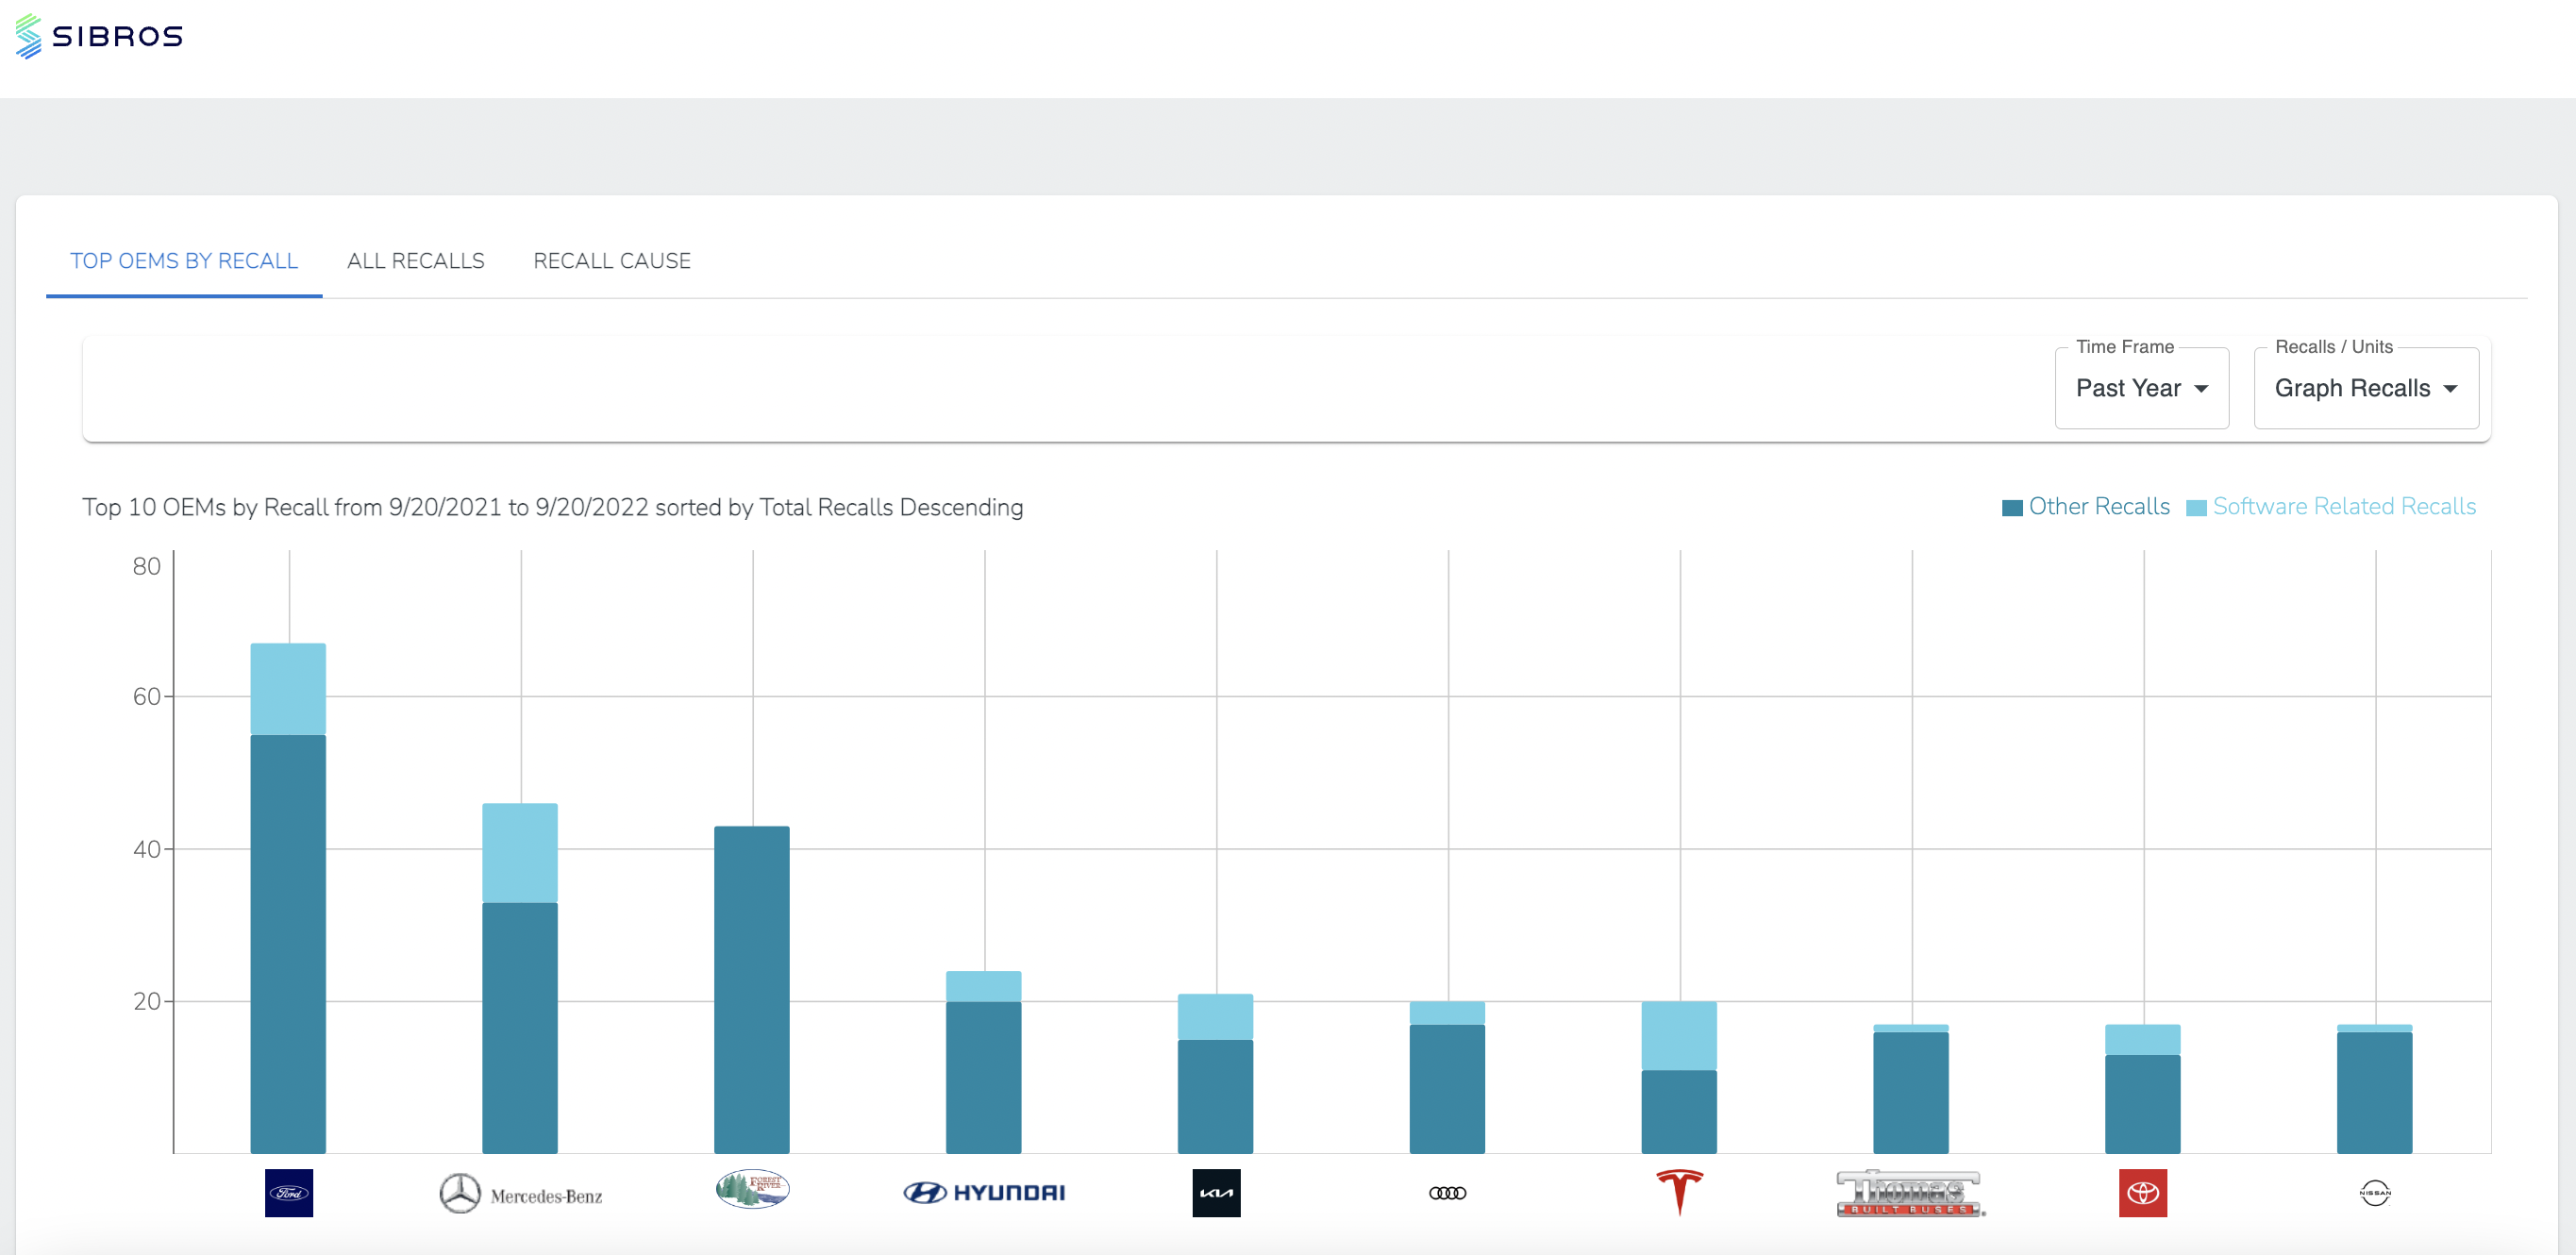Click the 80 y-axis label
The image size is (2576, 1255).
pyautogui.click(x=146, y=566)
